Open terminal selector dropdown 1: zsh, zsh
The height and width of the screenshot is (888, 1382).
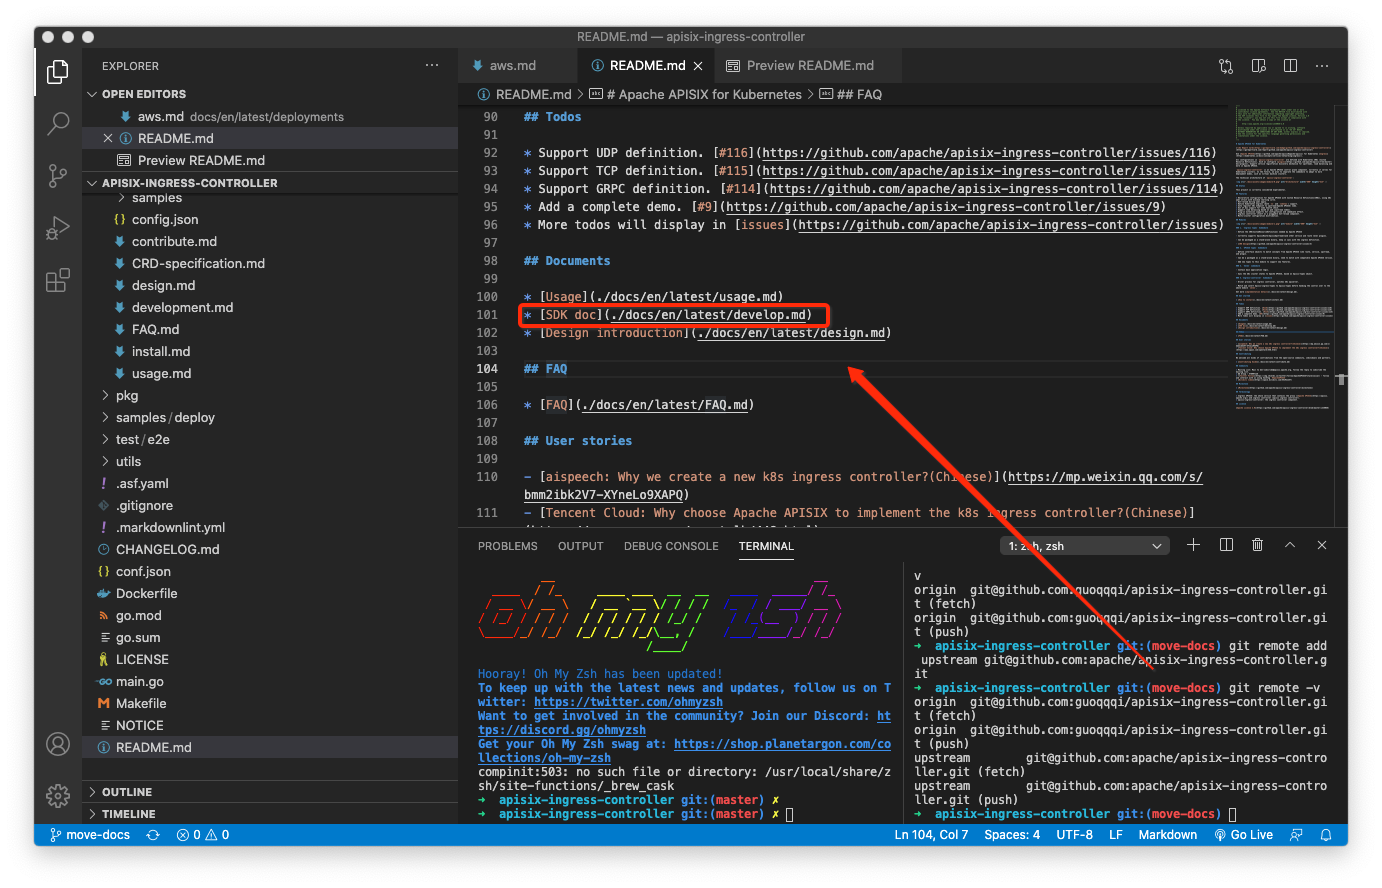[1085, 546]
